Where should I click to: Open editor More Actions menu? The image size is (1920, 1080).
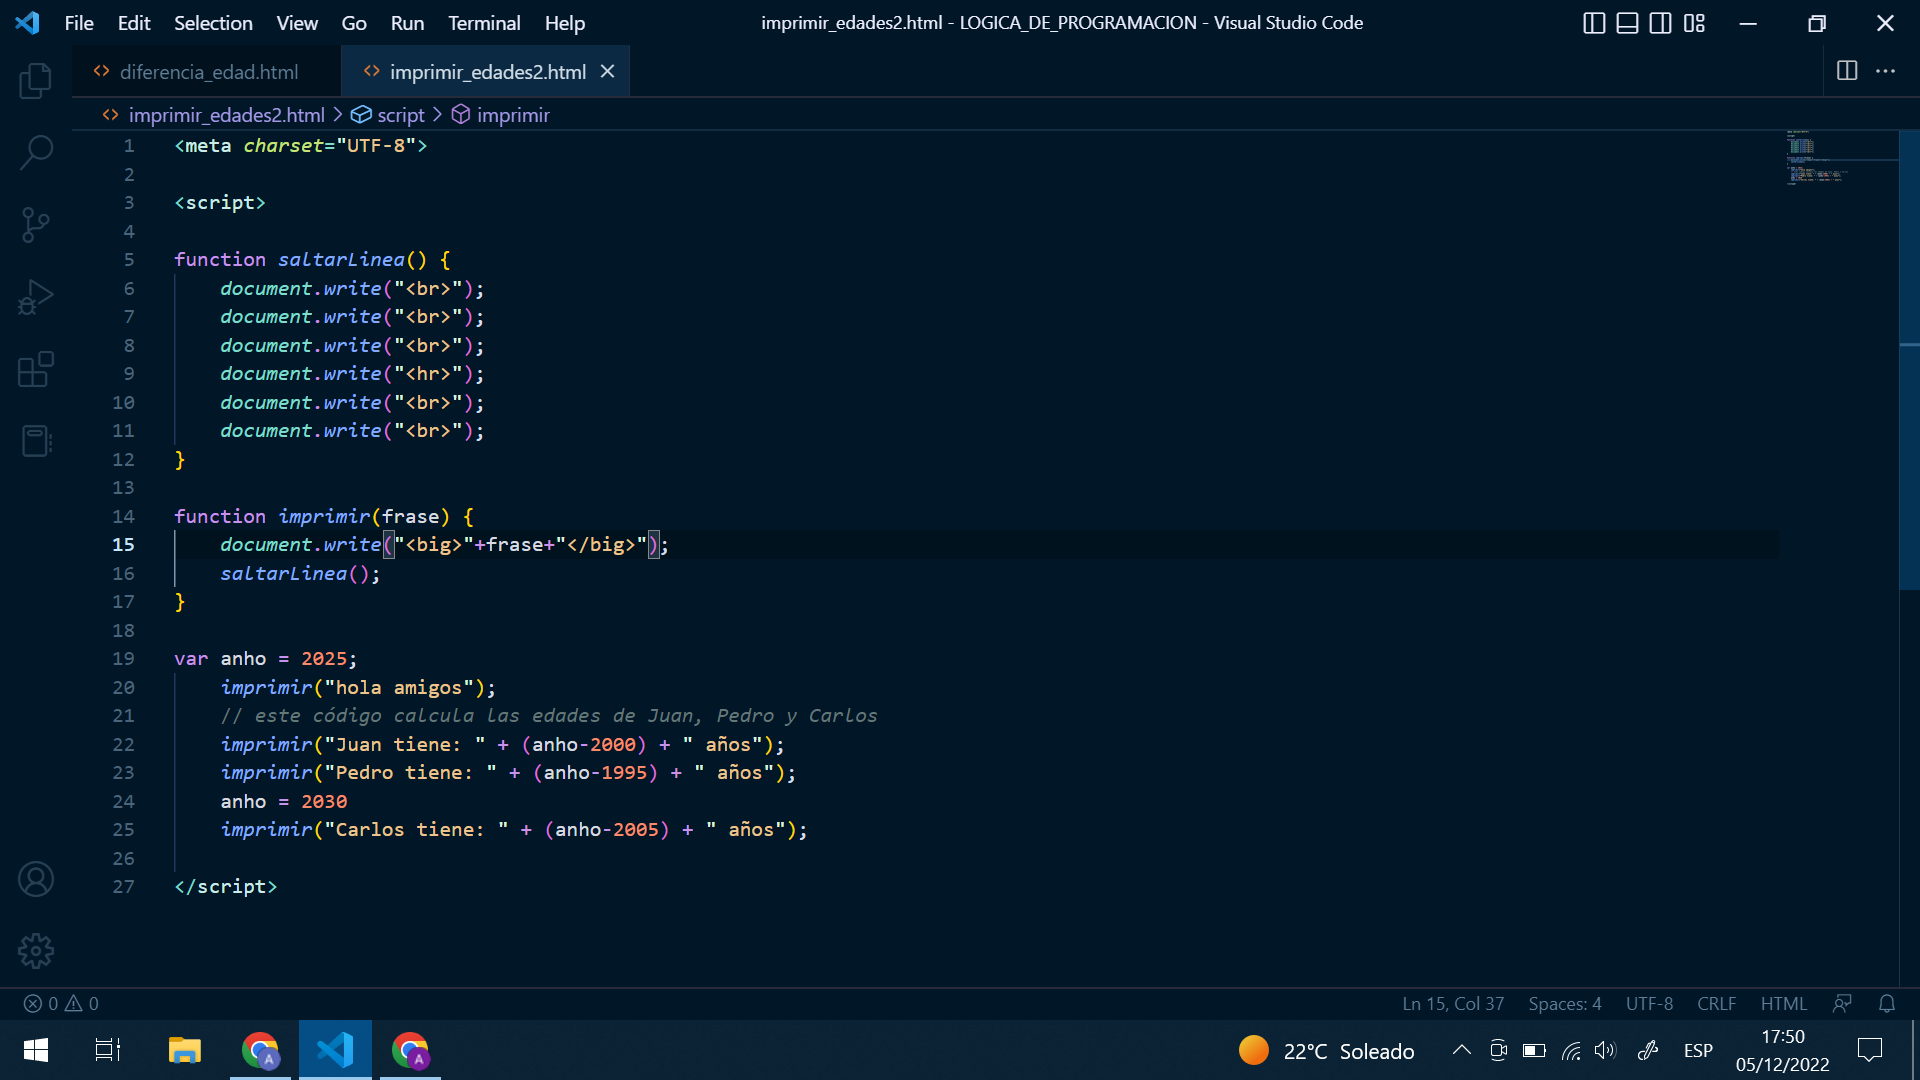(x=1885, y=71)
